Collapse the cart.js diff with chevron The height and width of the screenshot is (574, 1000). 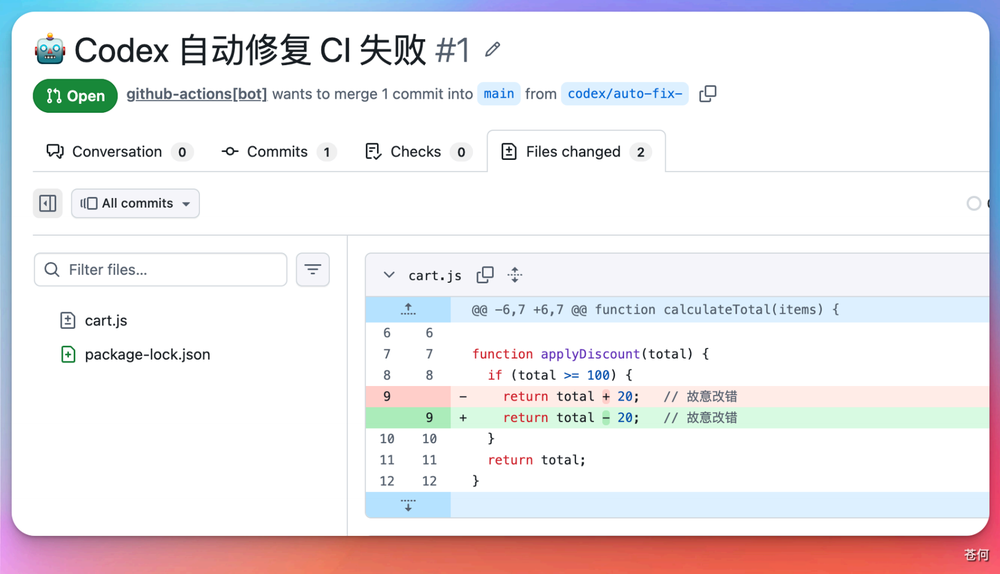(x=388, y=275)
